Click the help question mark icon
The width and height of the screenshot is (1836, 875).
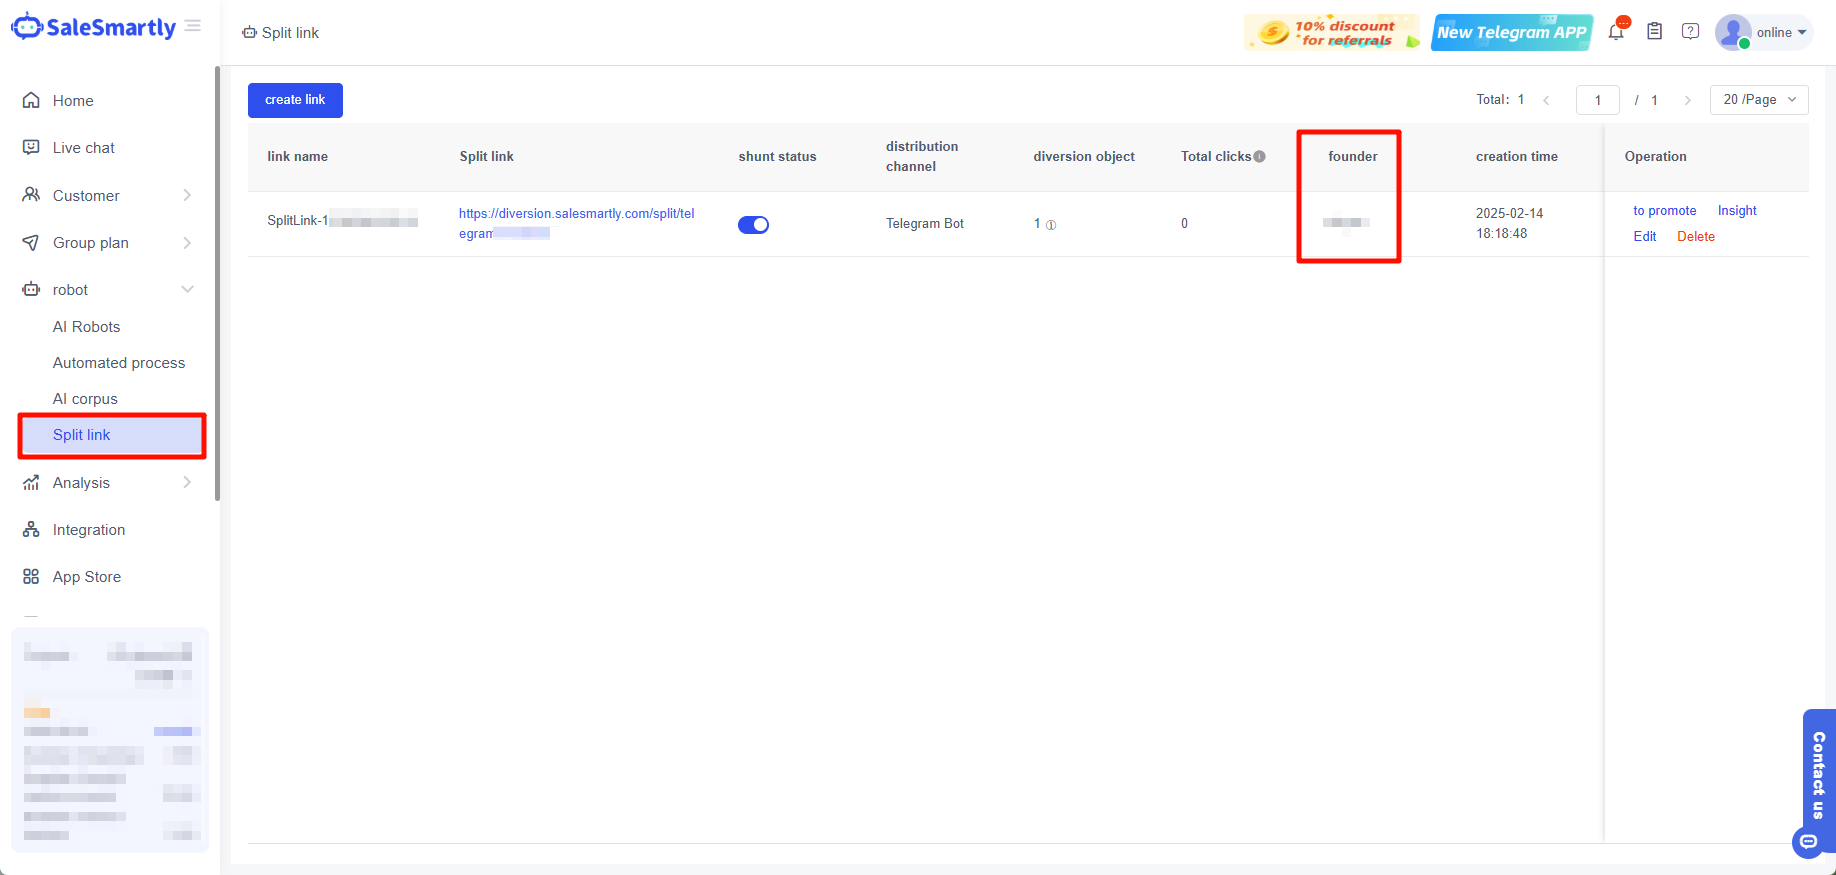click(1690, 32)
